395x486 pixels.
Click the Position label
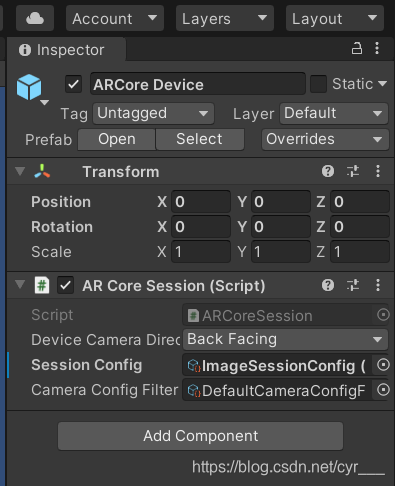61,202
